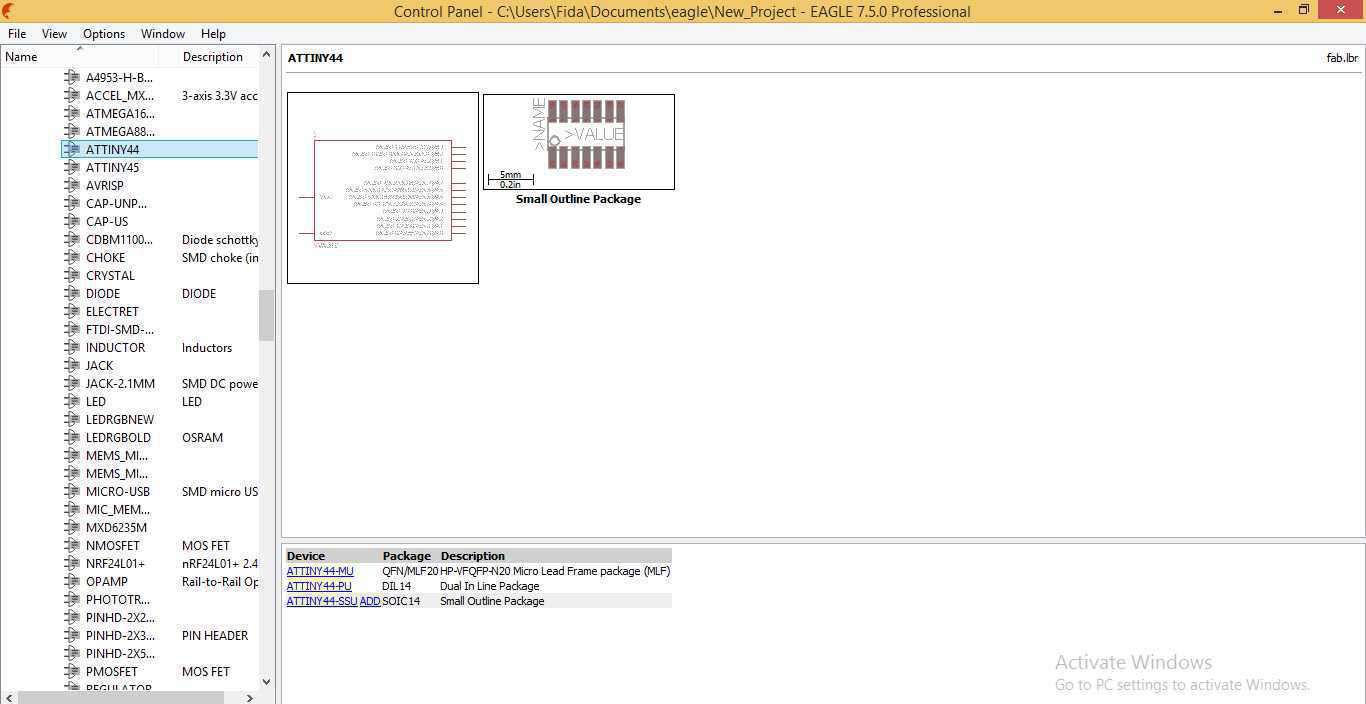The width and height of the screenshot is (1366, 704).
Task: Select the PINHD-2X3... pin header entry
Action: point(120,635)
